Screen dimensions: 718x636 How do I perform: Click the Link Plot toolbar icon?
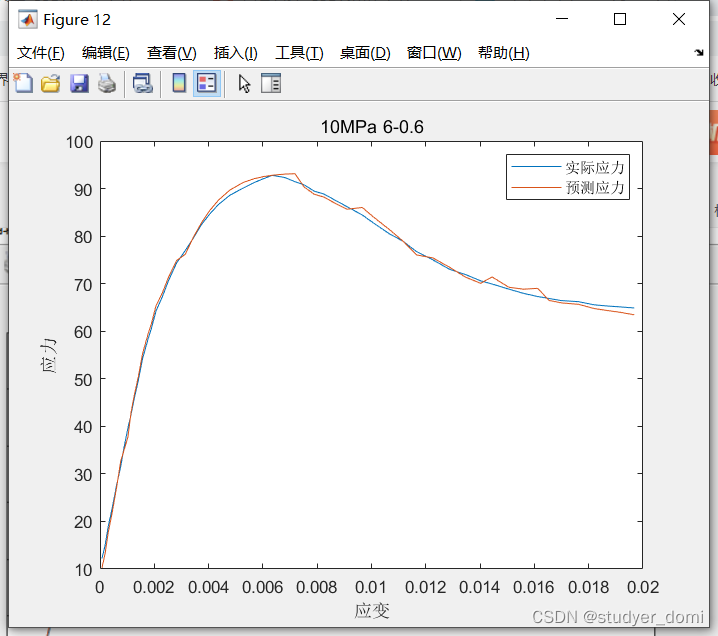tap(142, 84)
